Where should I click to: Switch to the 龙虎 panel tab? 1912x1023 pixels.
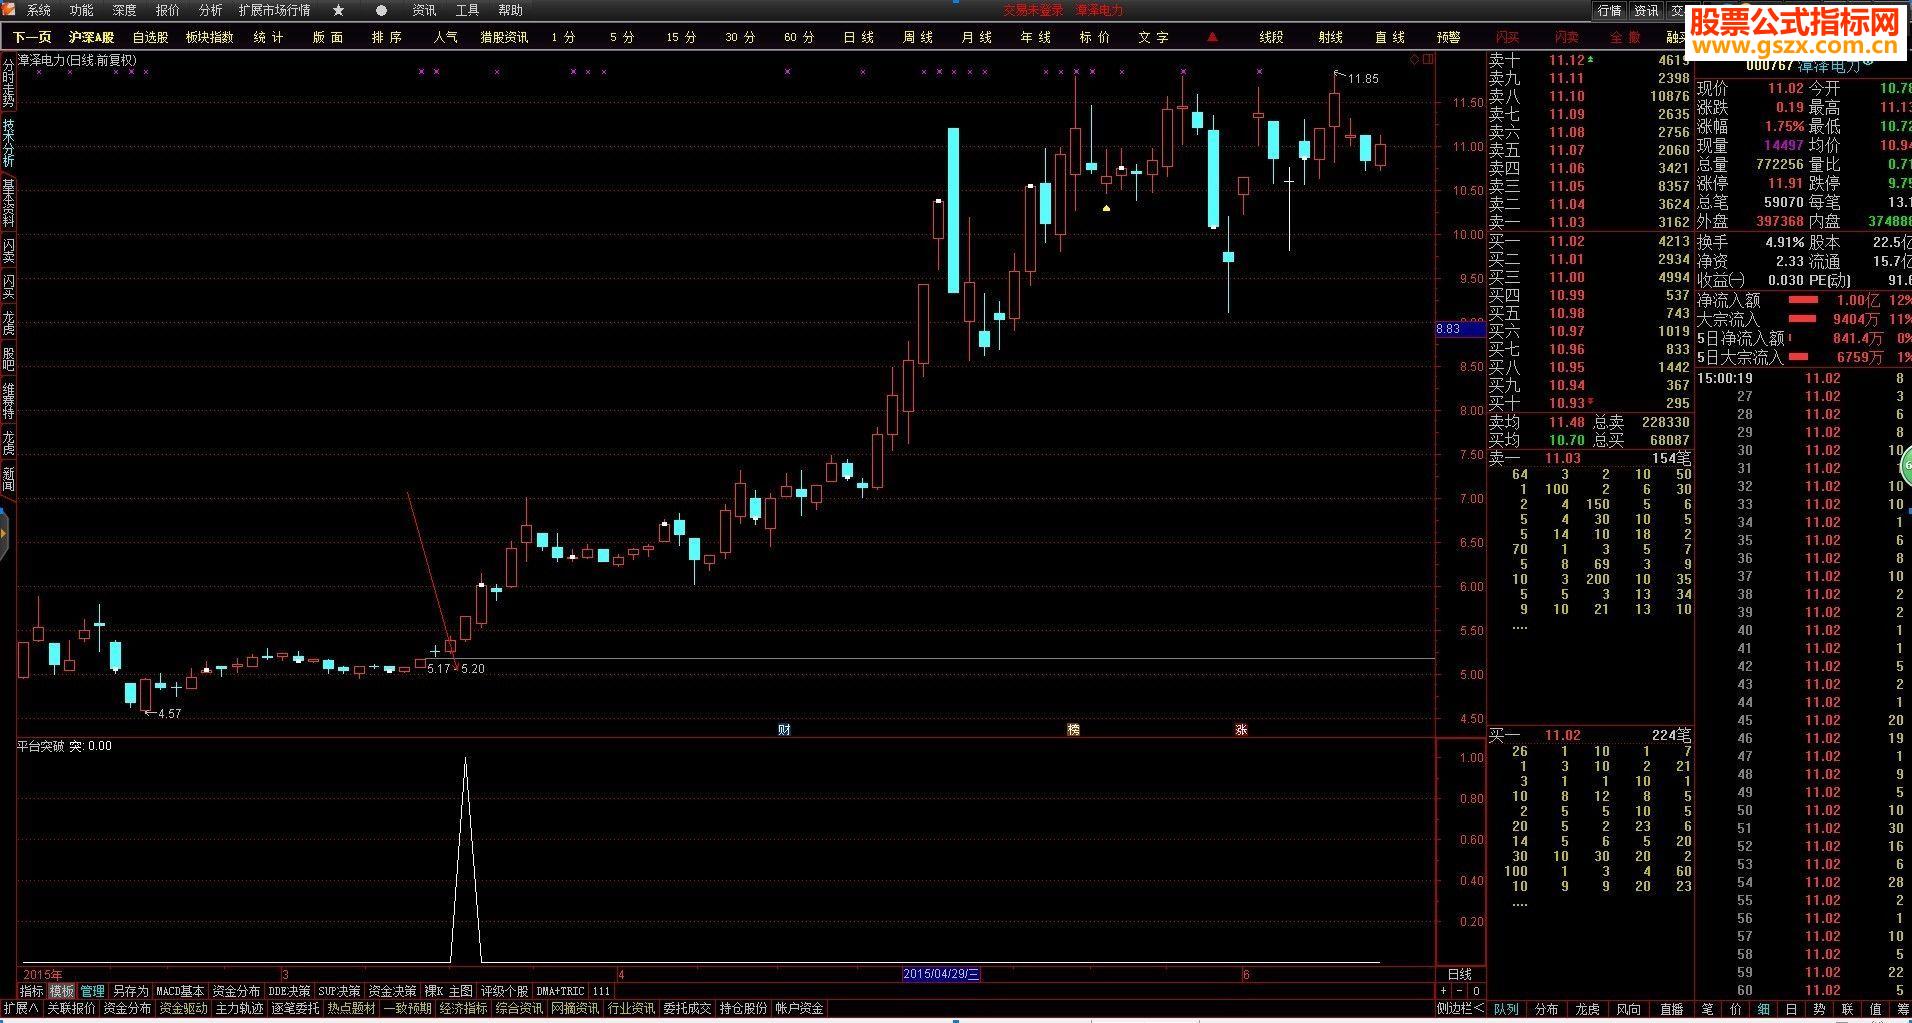click(x=1587, y=1009)
